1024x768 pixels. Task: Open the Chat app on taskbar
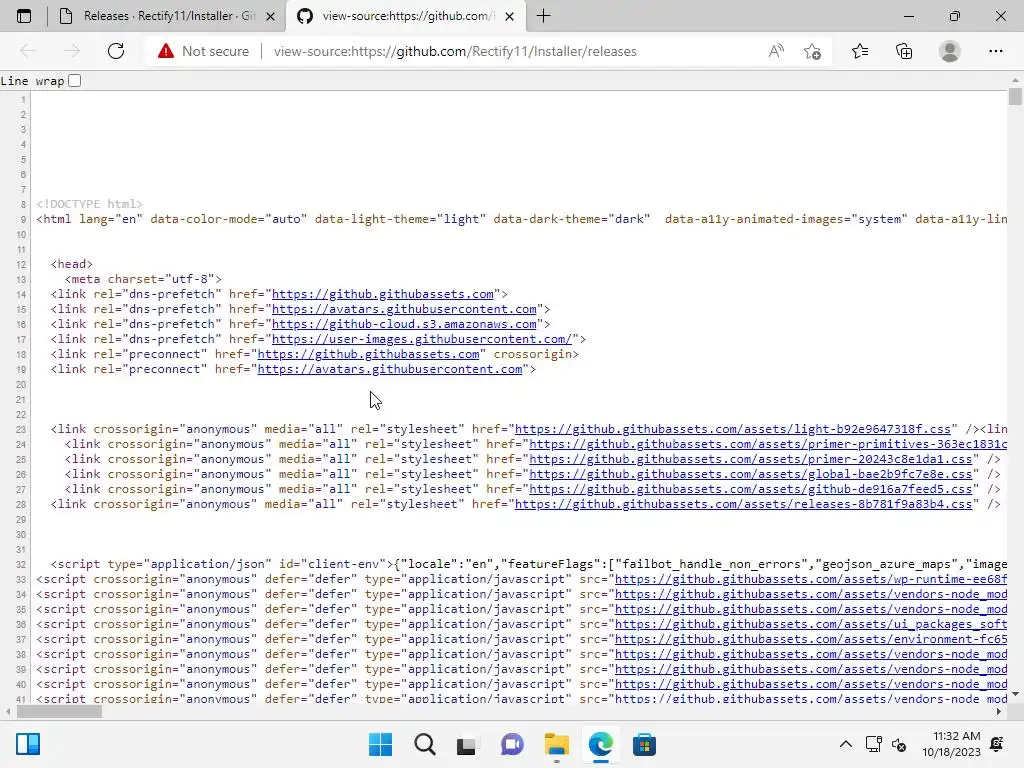pos(512,744)
